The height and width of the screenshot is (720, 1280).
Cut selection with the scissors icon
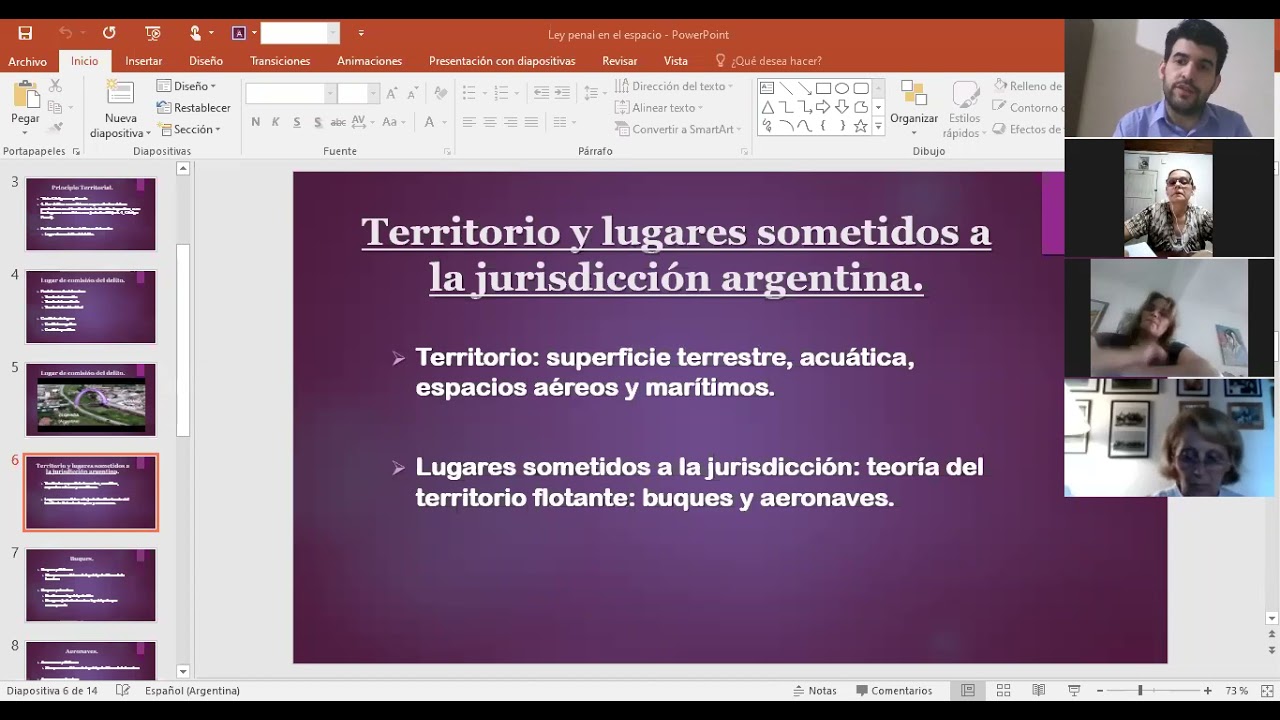56,87
